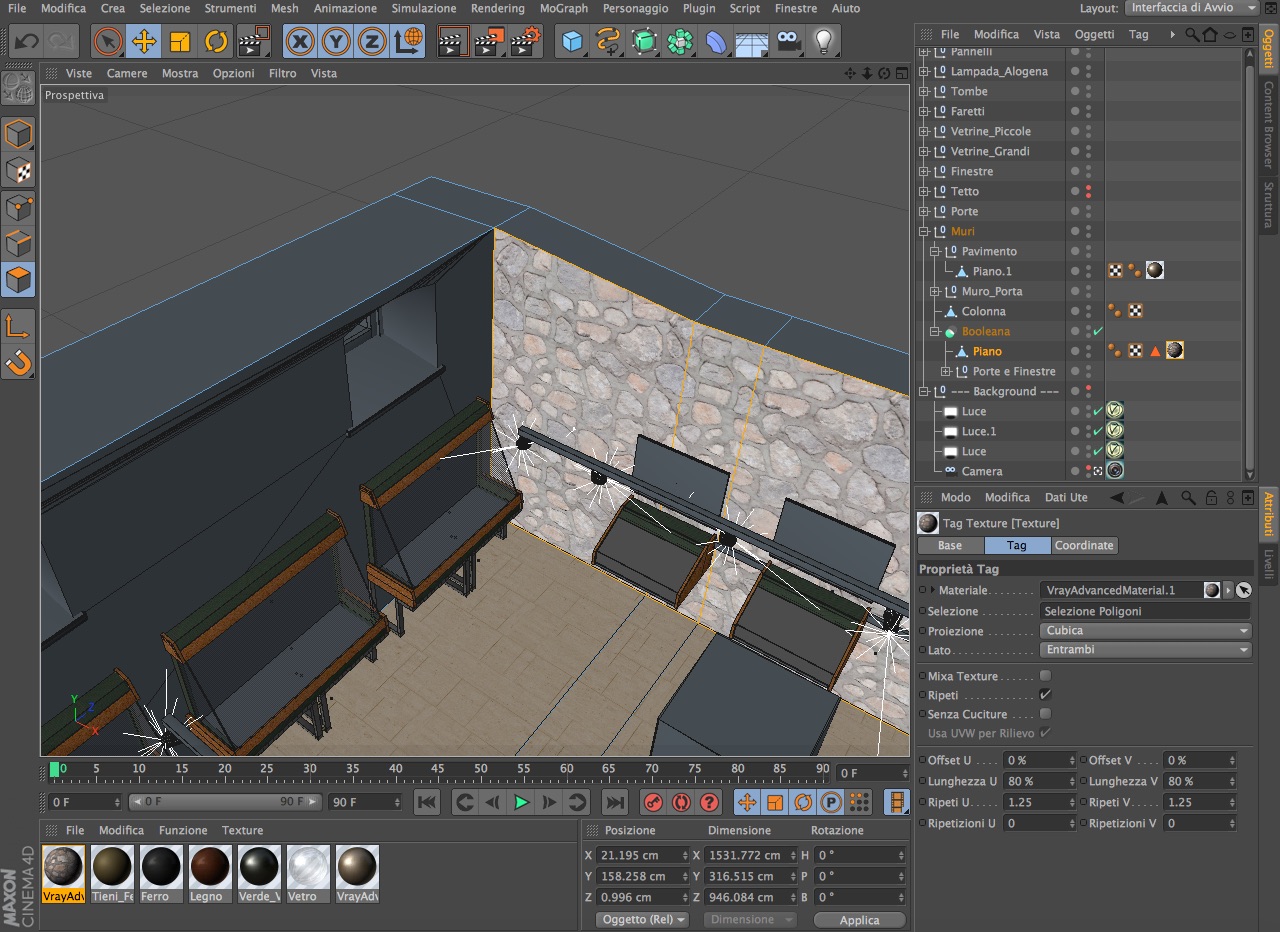Click the Lunghezza U field
The image size is (1280, 932).
coord(1041,781)
